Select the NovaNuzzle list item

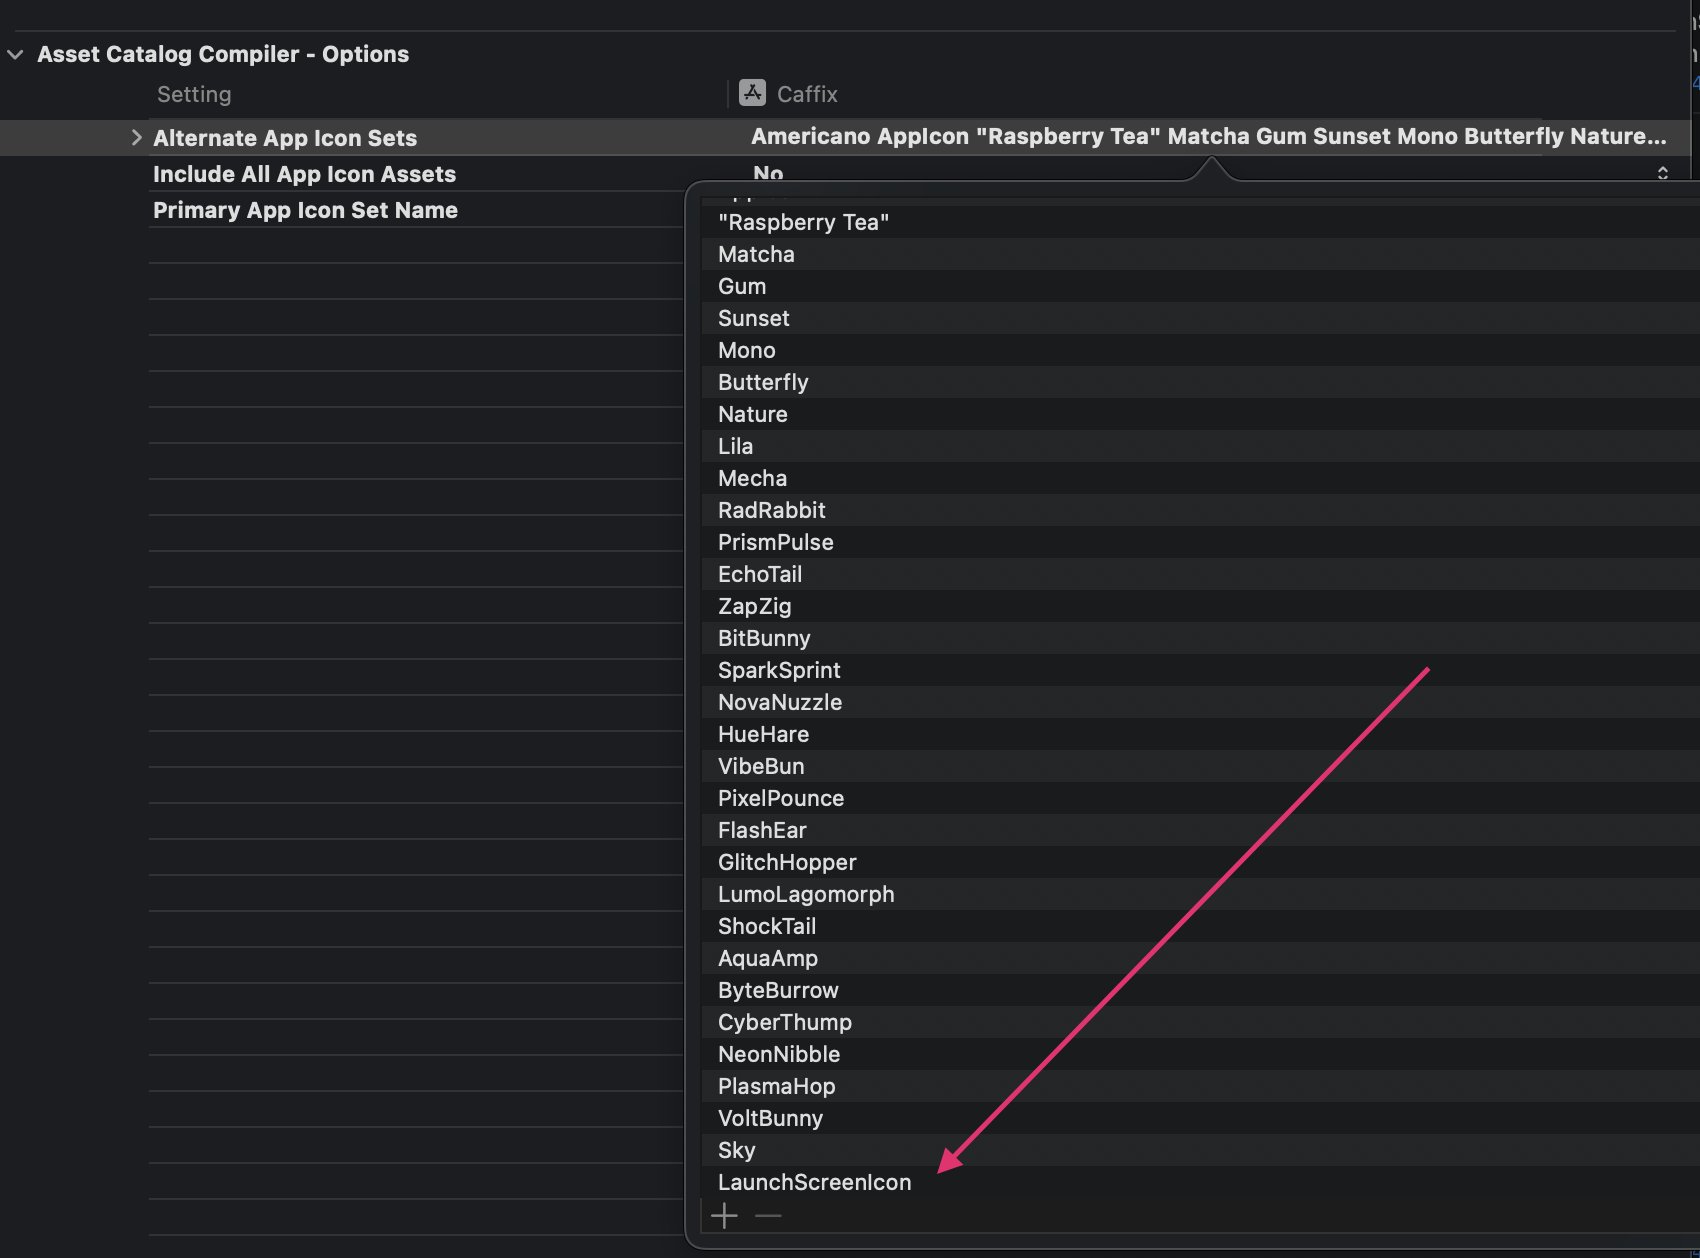(x=779, y=702)
